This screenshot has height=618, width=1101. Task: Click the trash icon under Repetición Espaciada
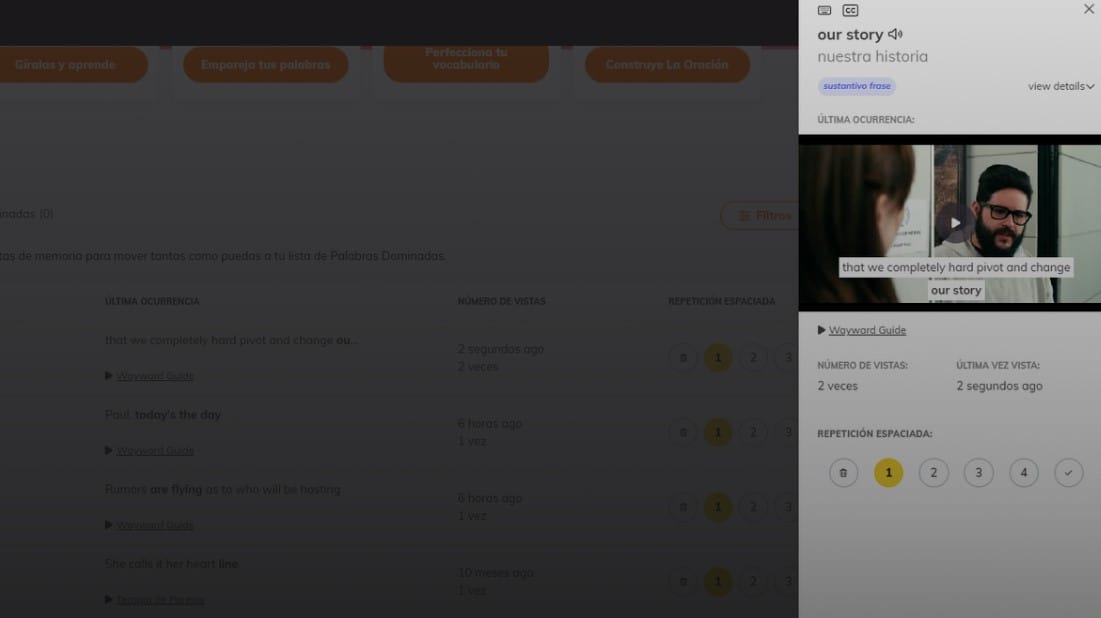(x=843, y=473)
